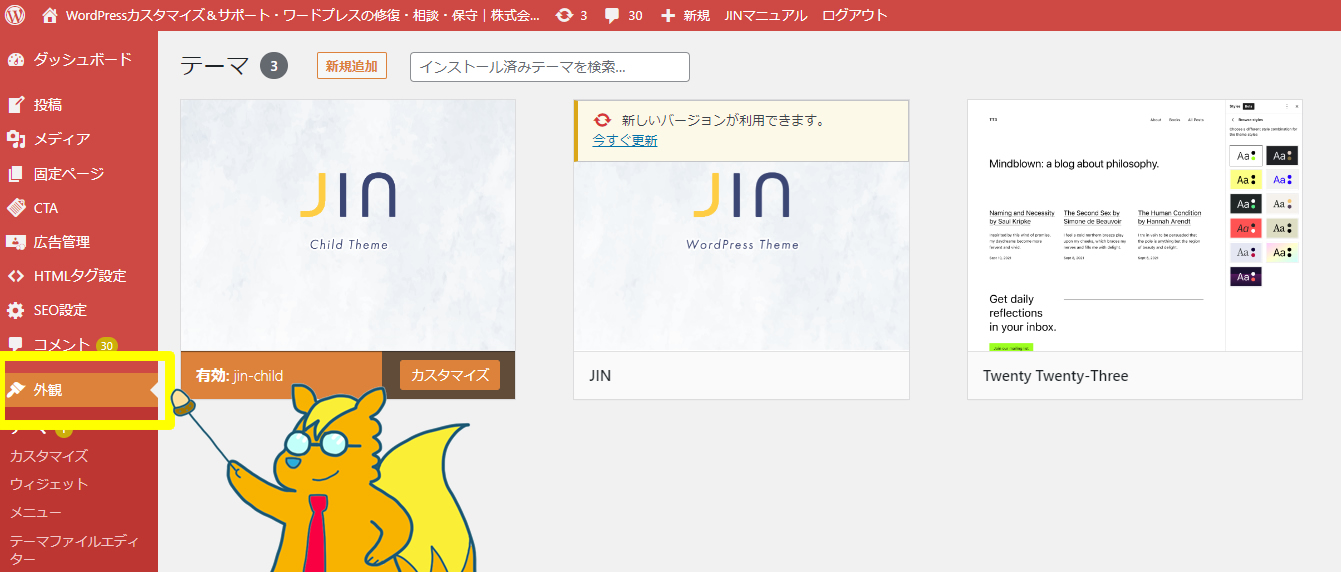Click the SEO設定 gear icon
Viewport: 1341px width, 572px height.
click(x=15, y=310)
